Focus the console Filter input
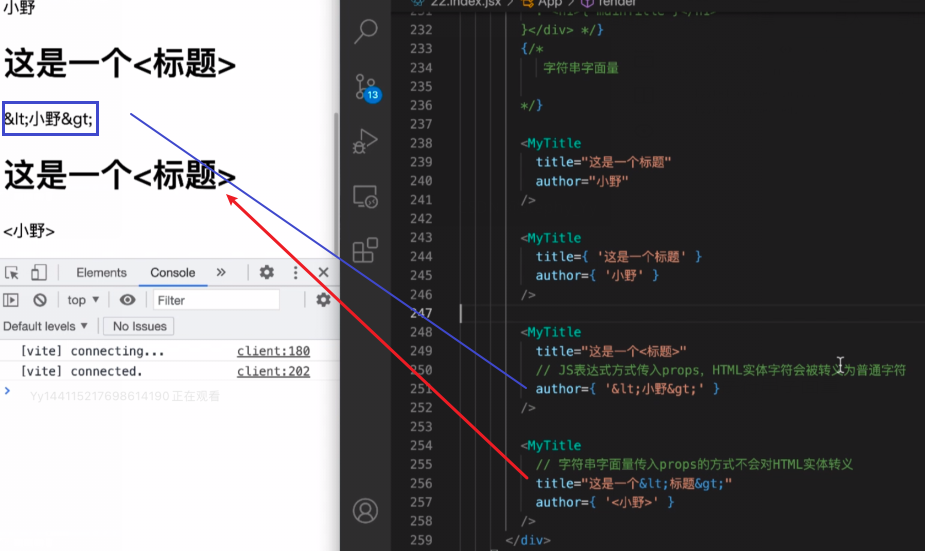The width and height of the screenshot is (925, 551). (x=216, y=300)
